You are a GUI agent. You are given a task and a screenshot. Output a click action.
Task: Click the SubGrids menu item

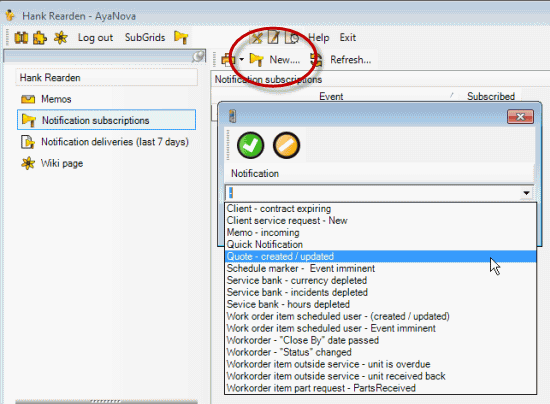click(x=145, y=38)
